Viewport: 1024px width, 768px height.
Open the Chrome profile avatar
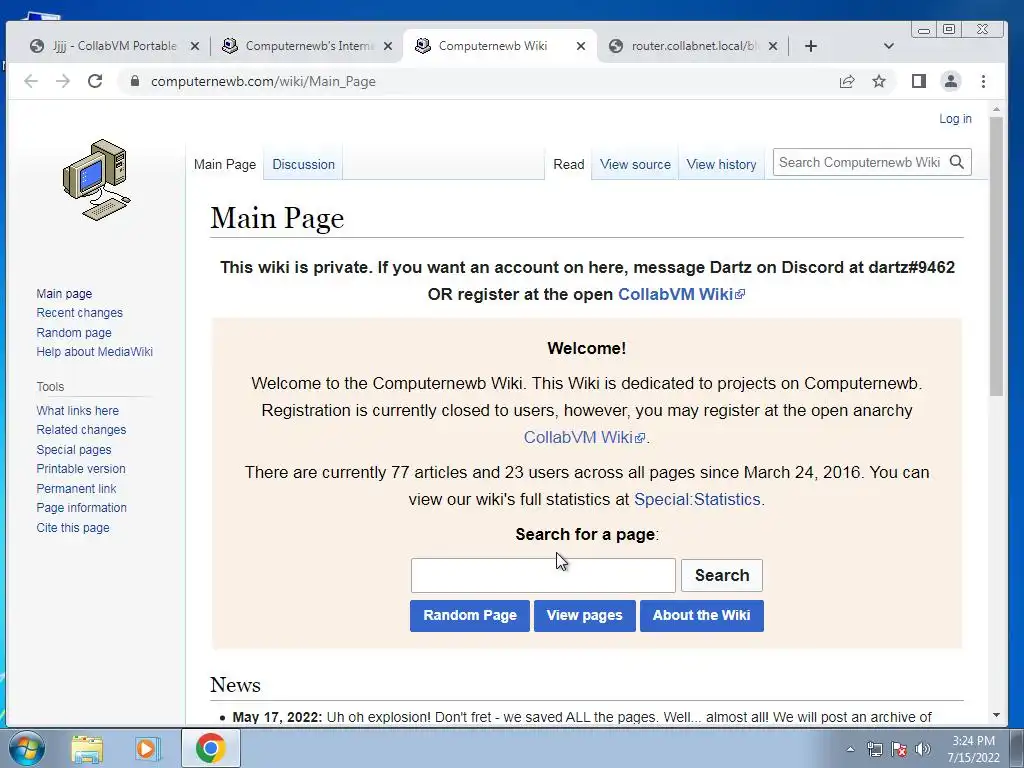(x=951, y=81)
